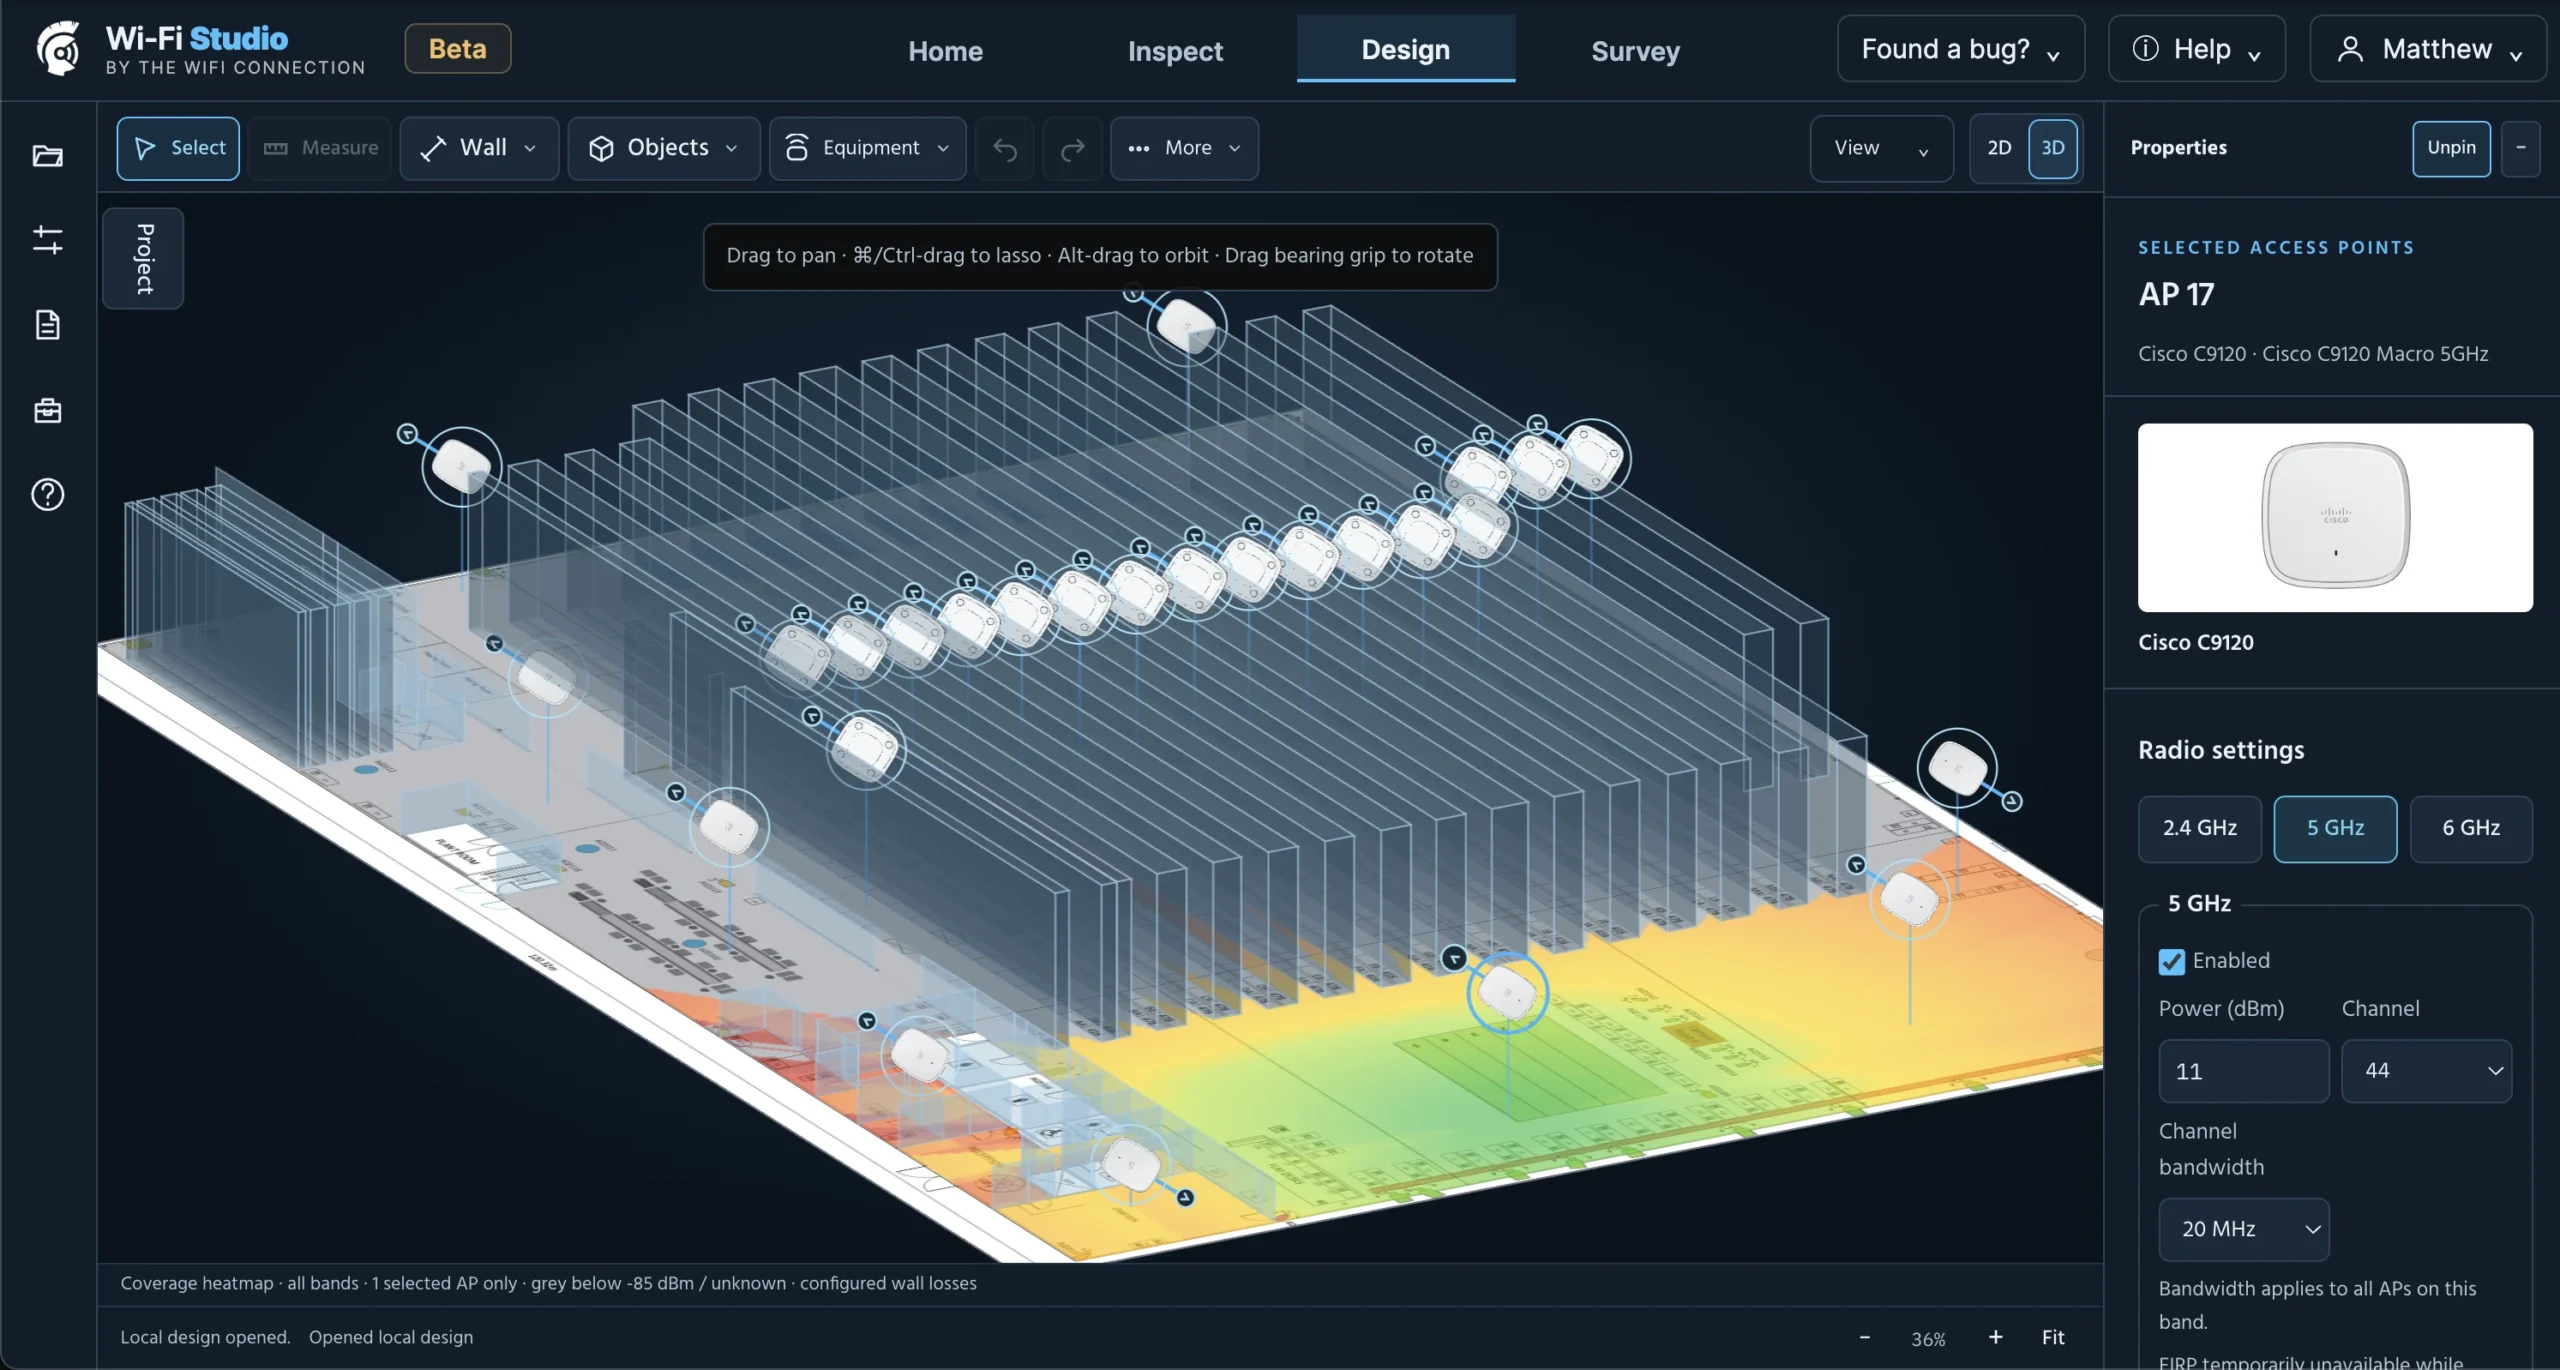This screenshot has width=2560, height=1370.
Task: Click the Unpin button
Action: point(2451,148)
